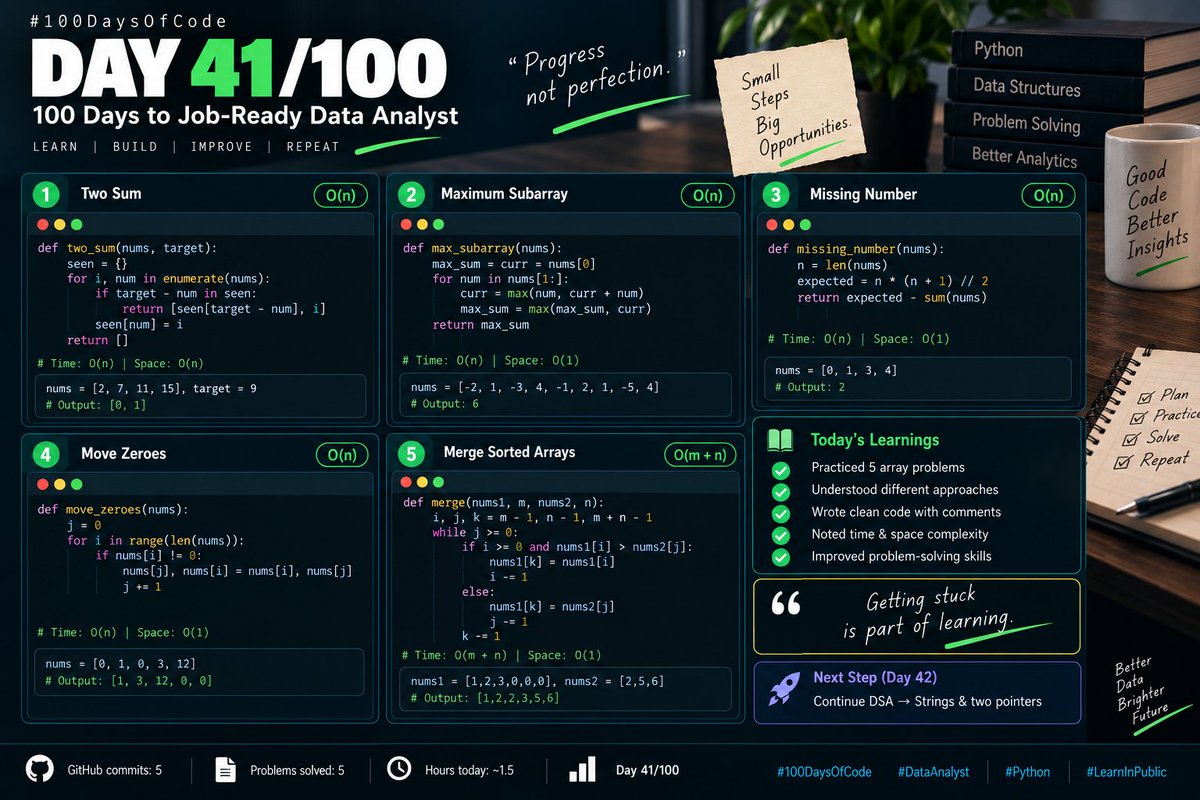
Task: Toggle the check beside Wrote clean code with comments
Action: pos(781,513)
